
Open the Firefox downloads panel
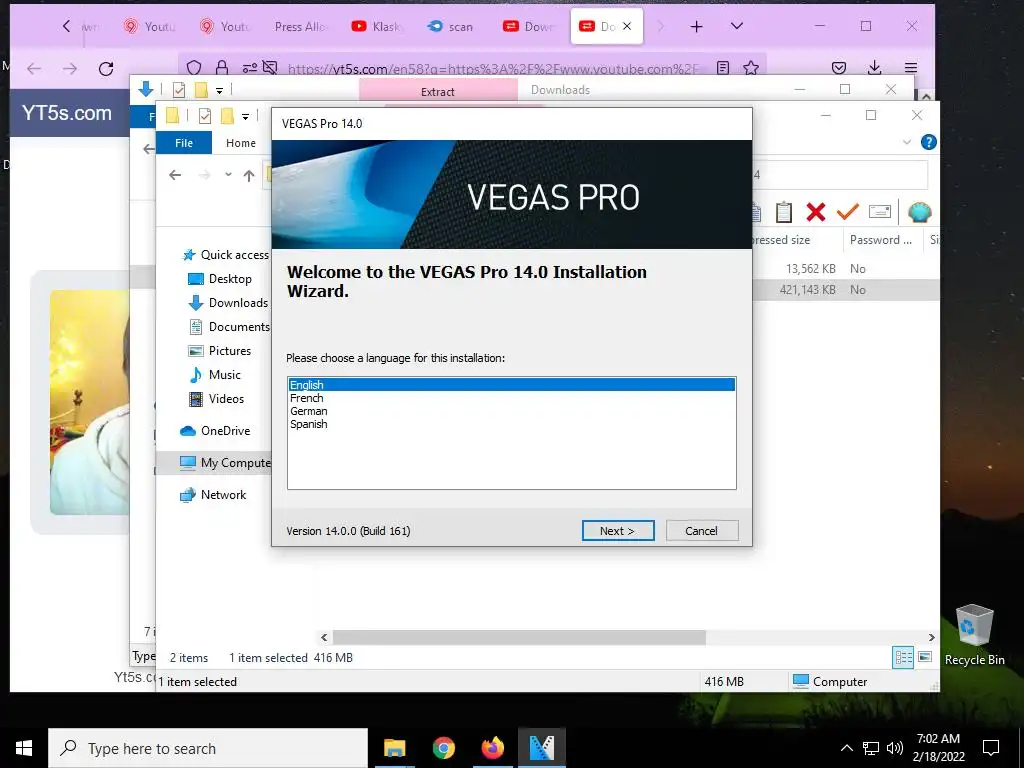click(874, 68)
